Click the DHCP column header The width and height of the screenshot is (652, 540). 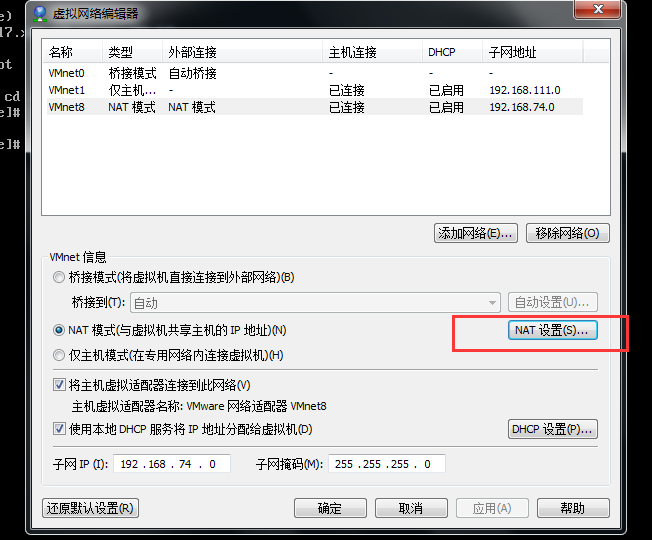tap(452, 52)
